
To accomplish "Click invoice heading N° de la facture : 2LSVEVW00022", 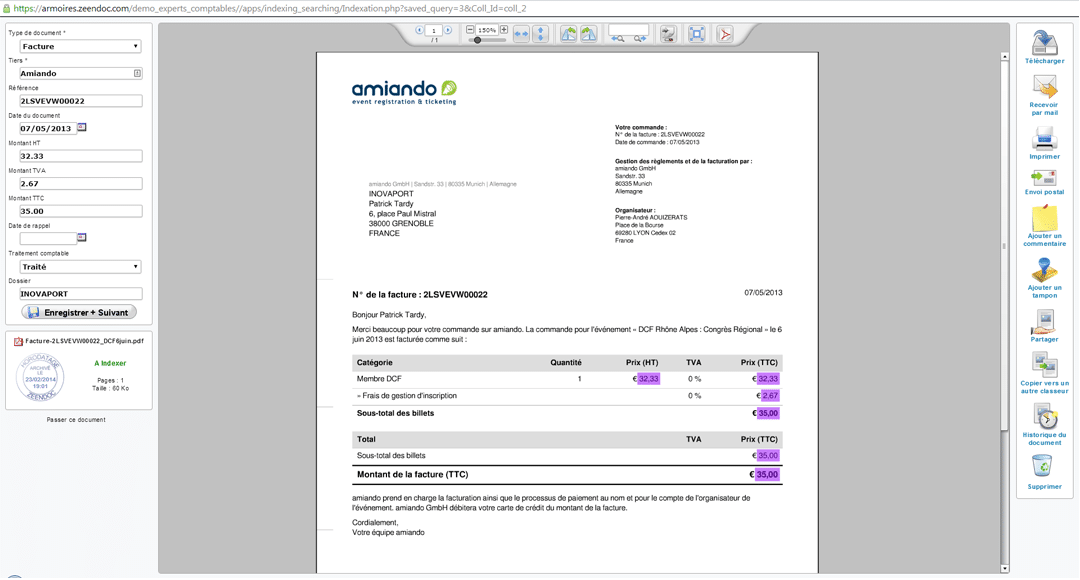I will (419, 295).
